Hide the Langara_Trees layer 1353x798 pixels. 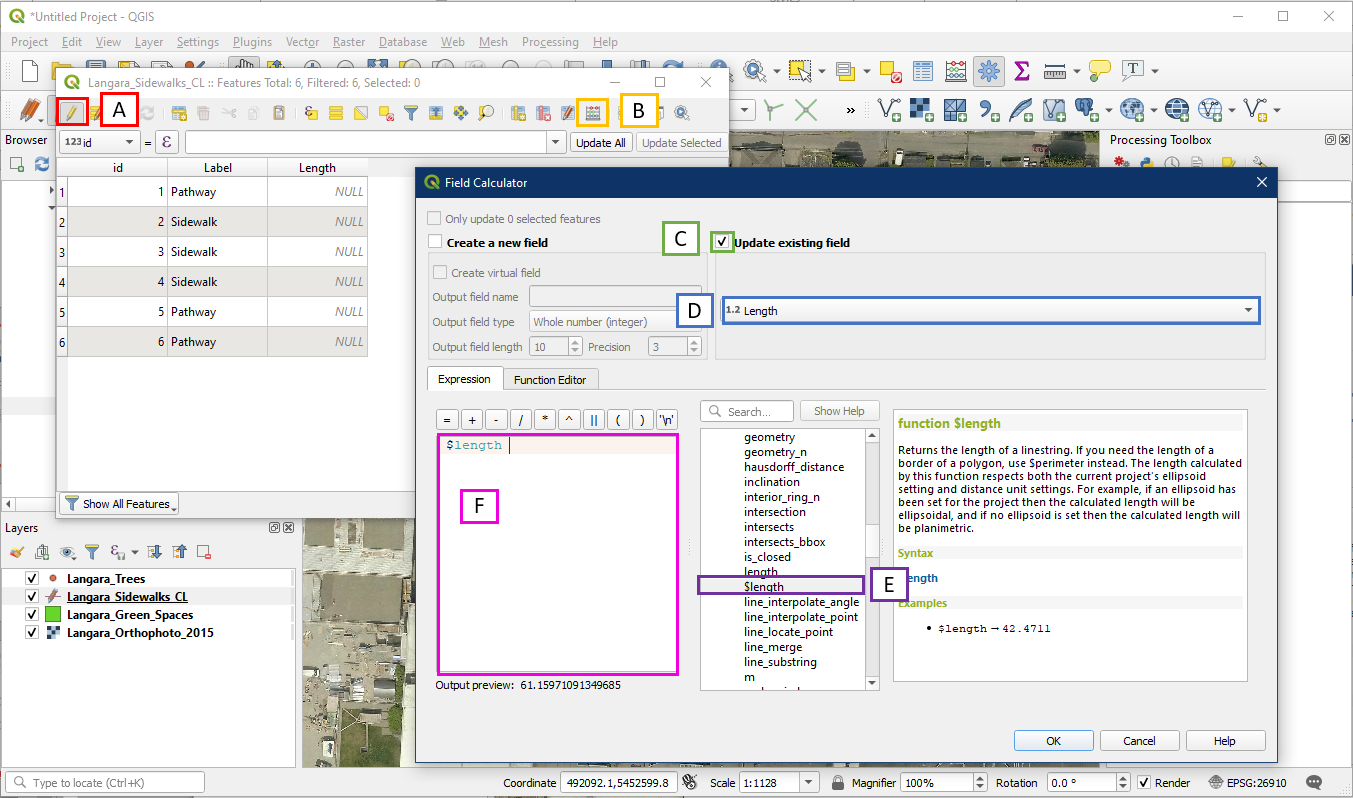[31, 578]
